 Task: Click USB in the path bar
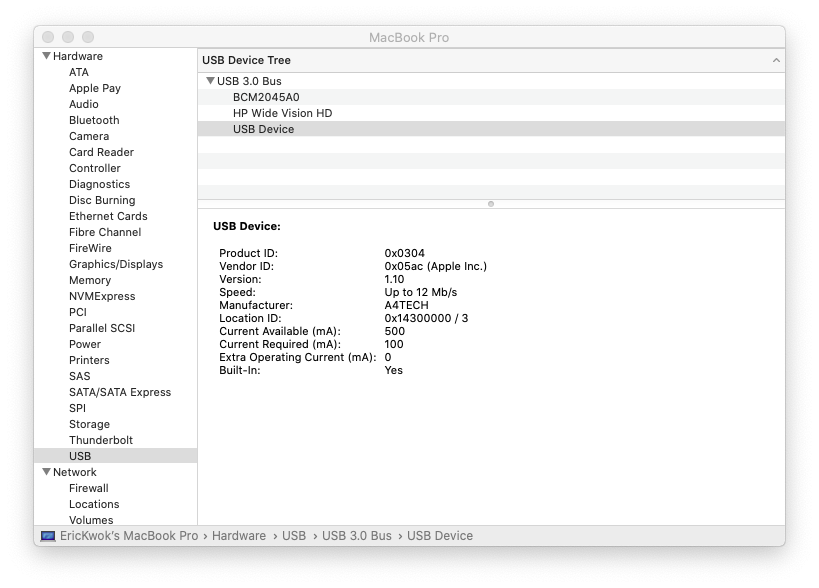(x=294, y=536)
